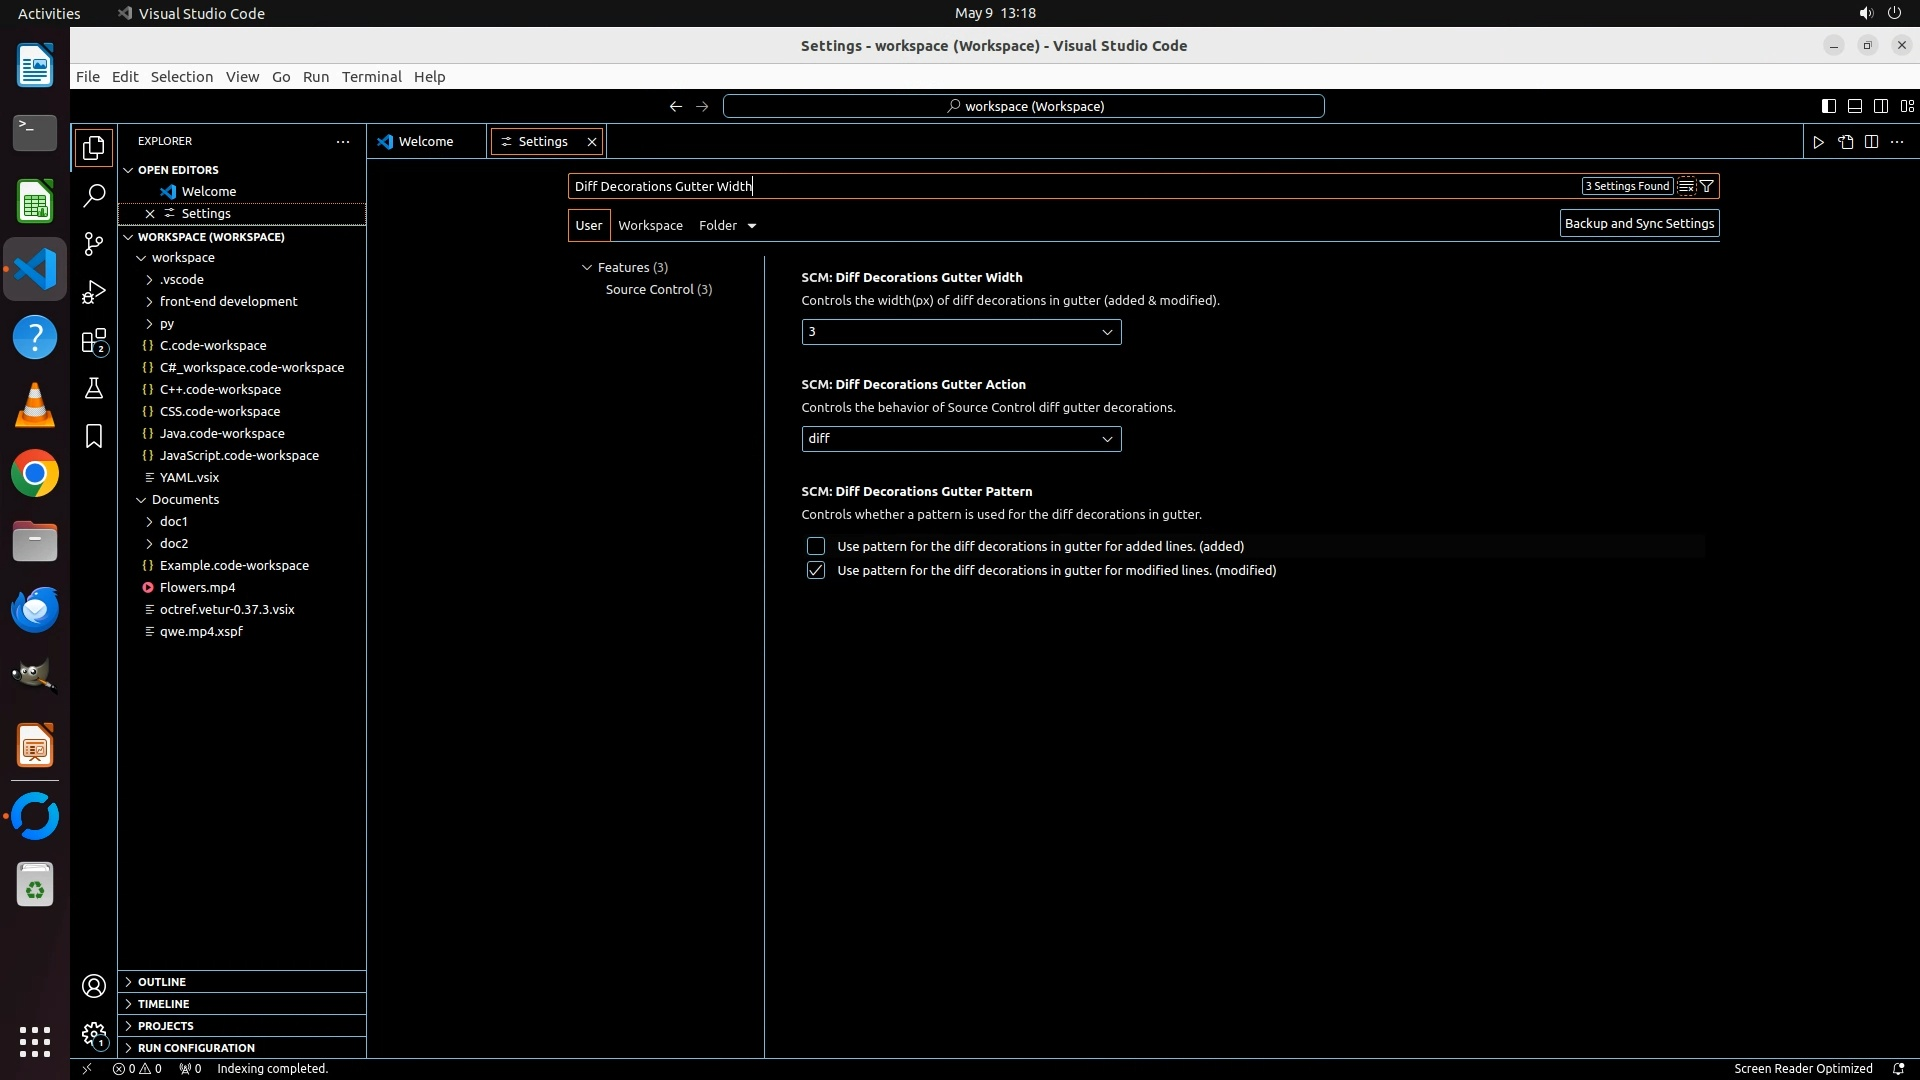This screenshot has width=1920, height=1080.
Task: Open the Source Control view icon
Action: coord(94,244)
